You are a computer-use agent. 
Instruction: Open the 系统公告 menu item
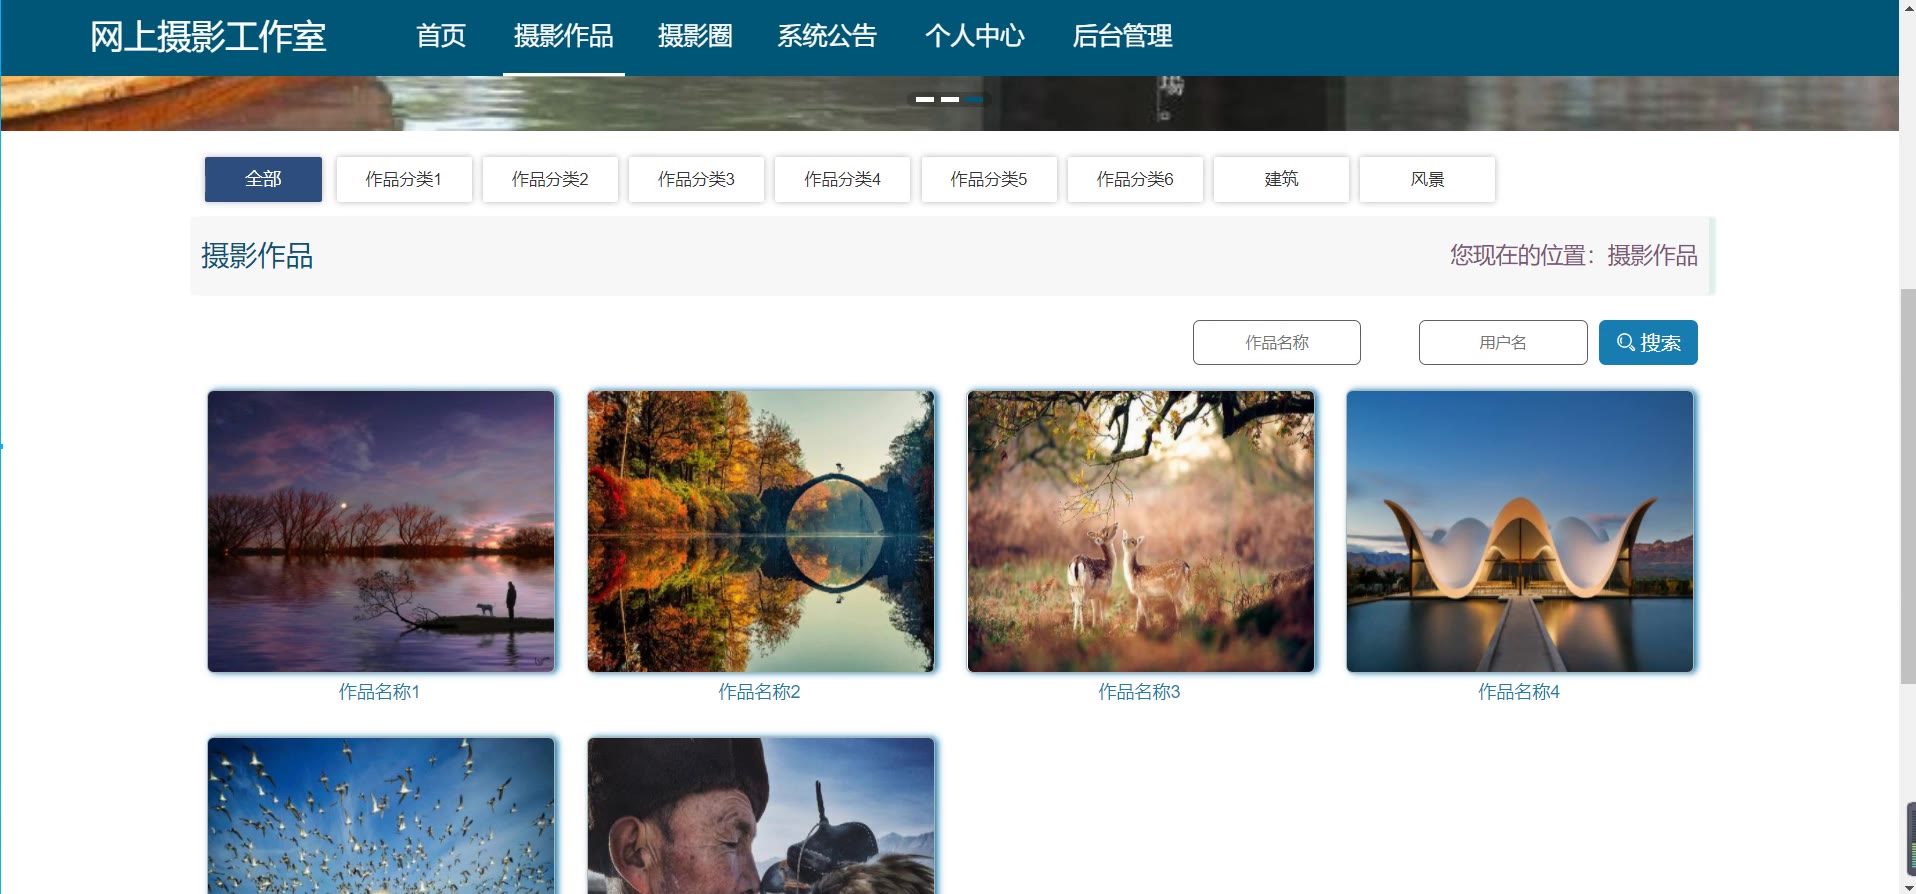827,36
